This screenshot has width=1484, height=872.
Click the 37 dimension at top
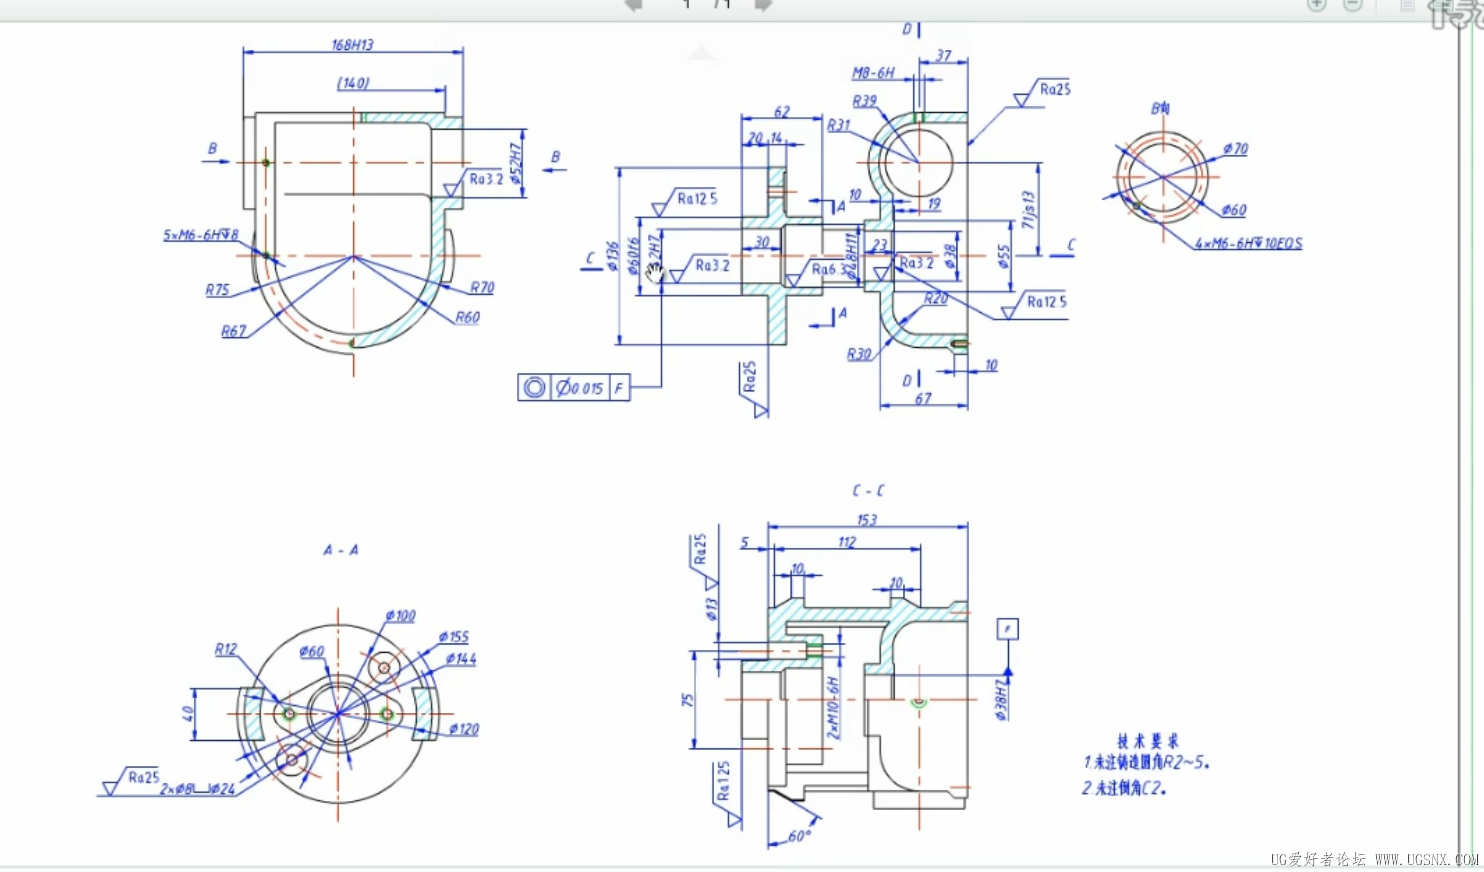tap(944, 56)
